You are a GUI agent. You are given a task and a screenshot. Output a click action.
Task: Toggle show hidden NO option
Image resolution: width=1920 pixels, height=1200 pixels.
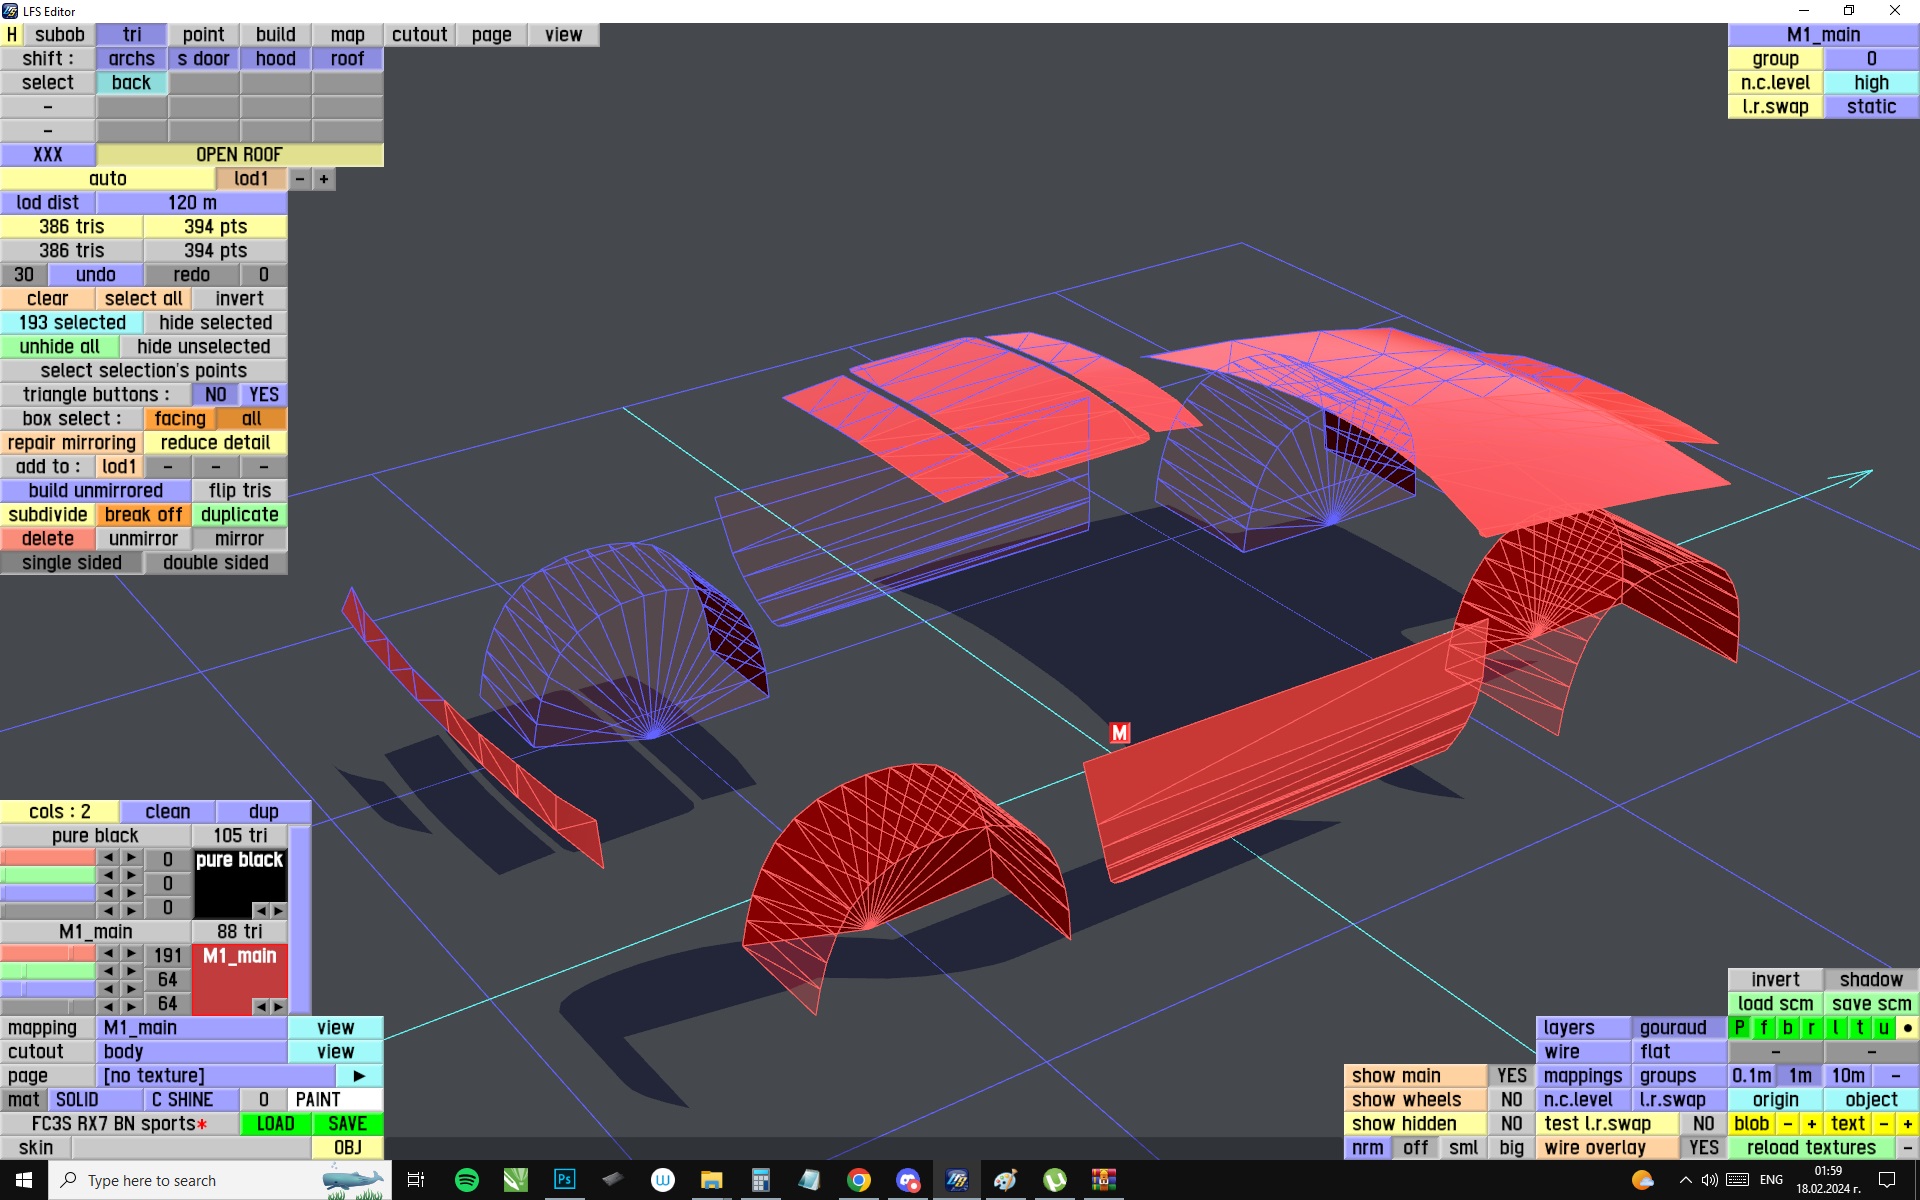[1511, 1124]
